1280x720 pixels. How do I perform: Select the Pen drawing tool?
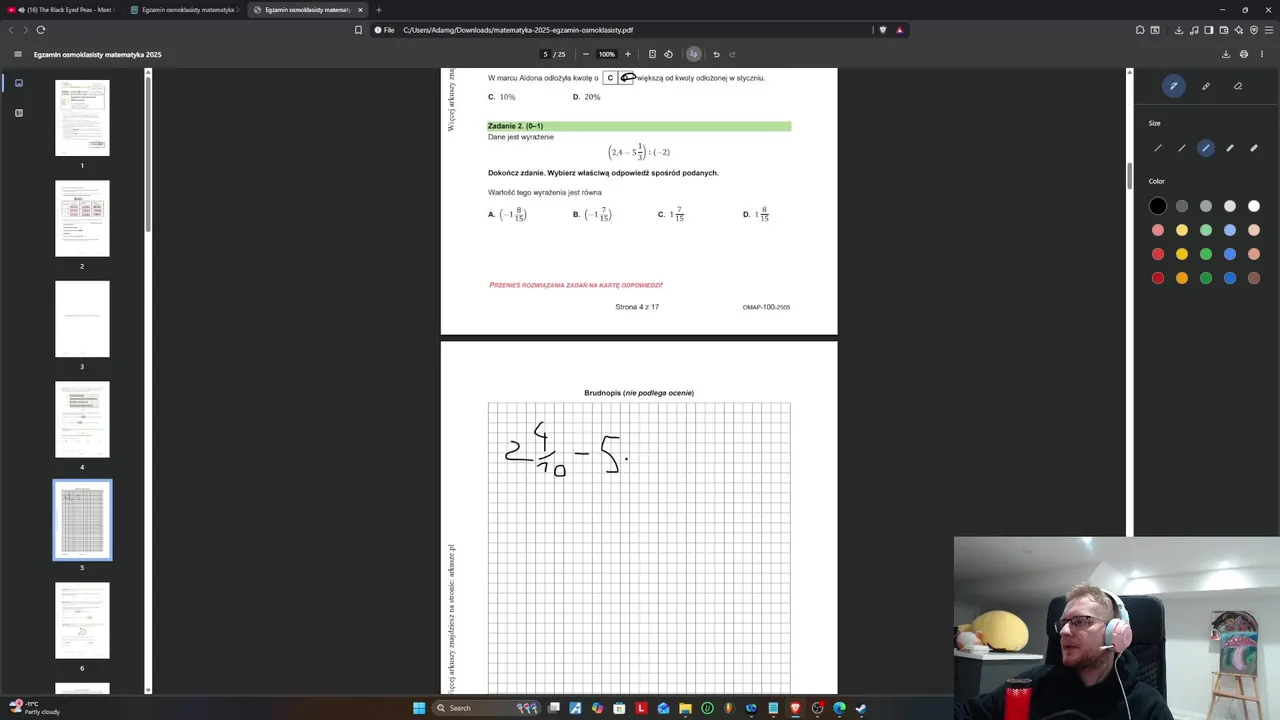tap(1174, 86)
